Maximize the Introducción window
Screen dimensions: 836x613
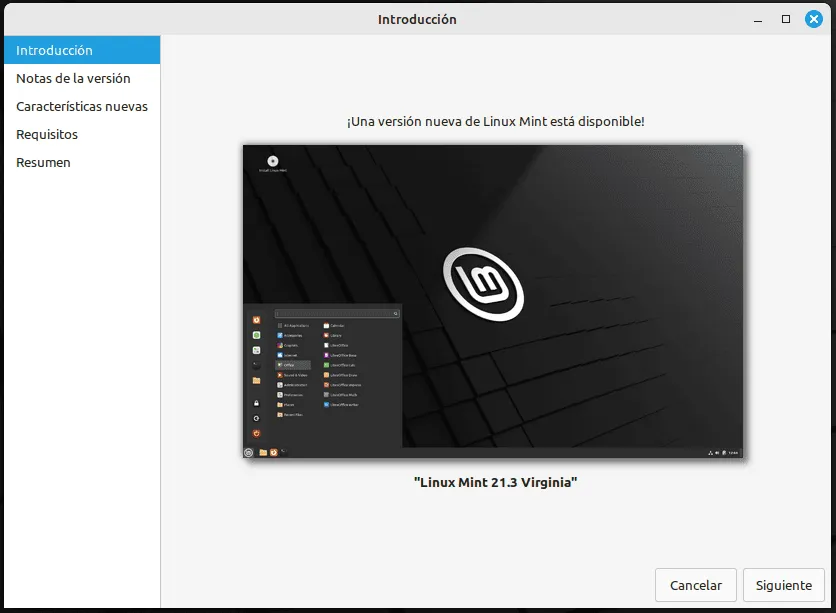[786, 19]
